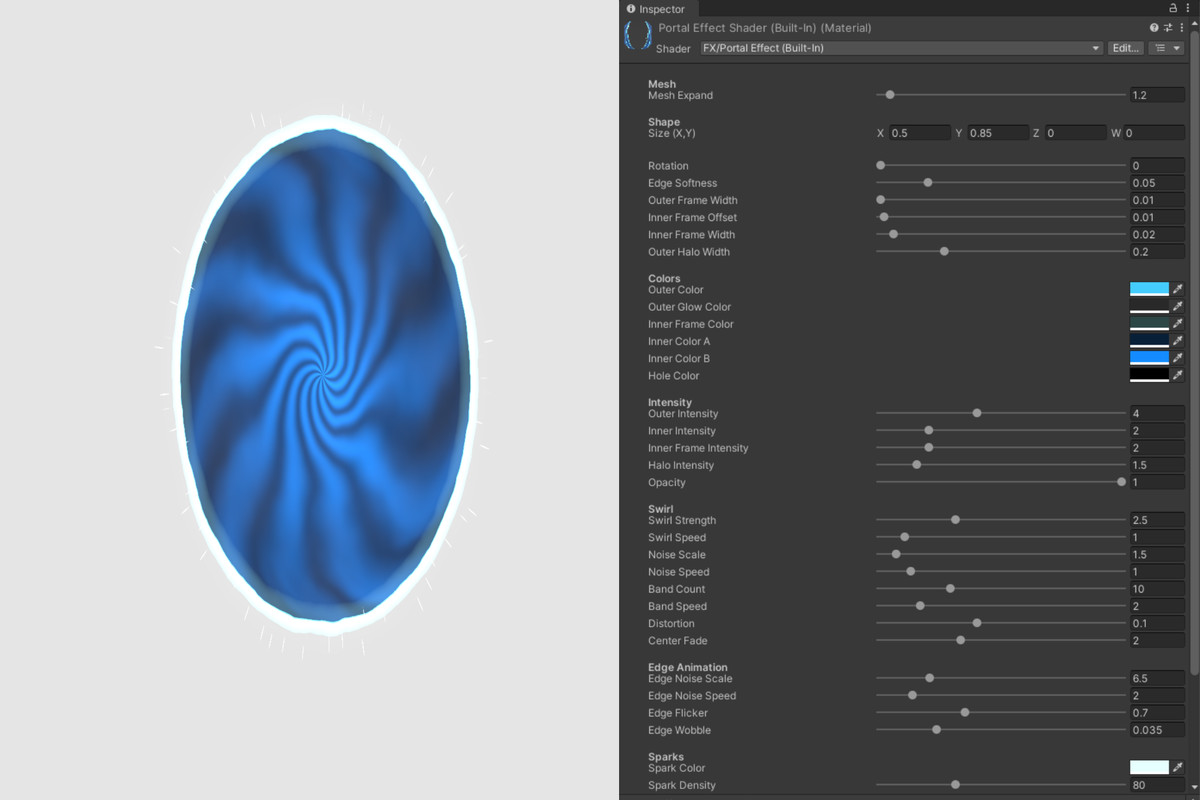Click the info icon on the Inspector tab

[632, 8]
